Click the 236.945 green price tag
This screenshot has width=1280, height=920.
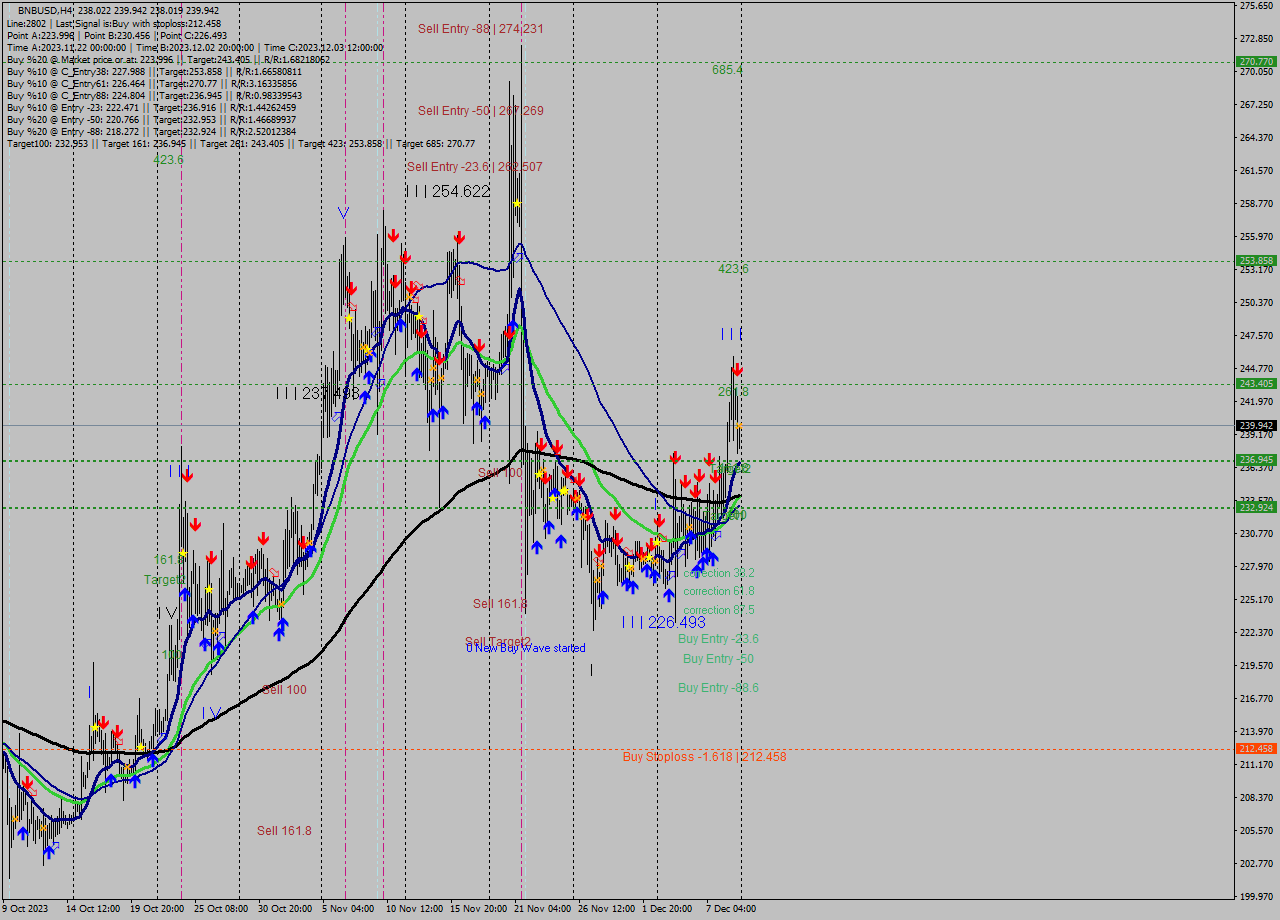pos(1256,460)
